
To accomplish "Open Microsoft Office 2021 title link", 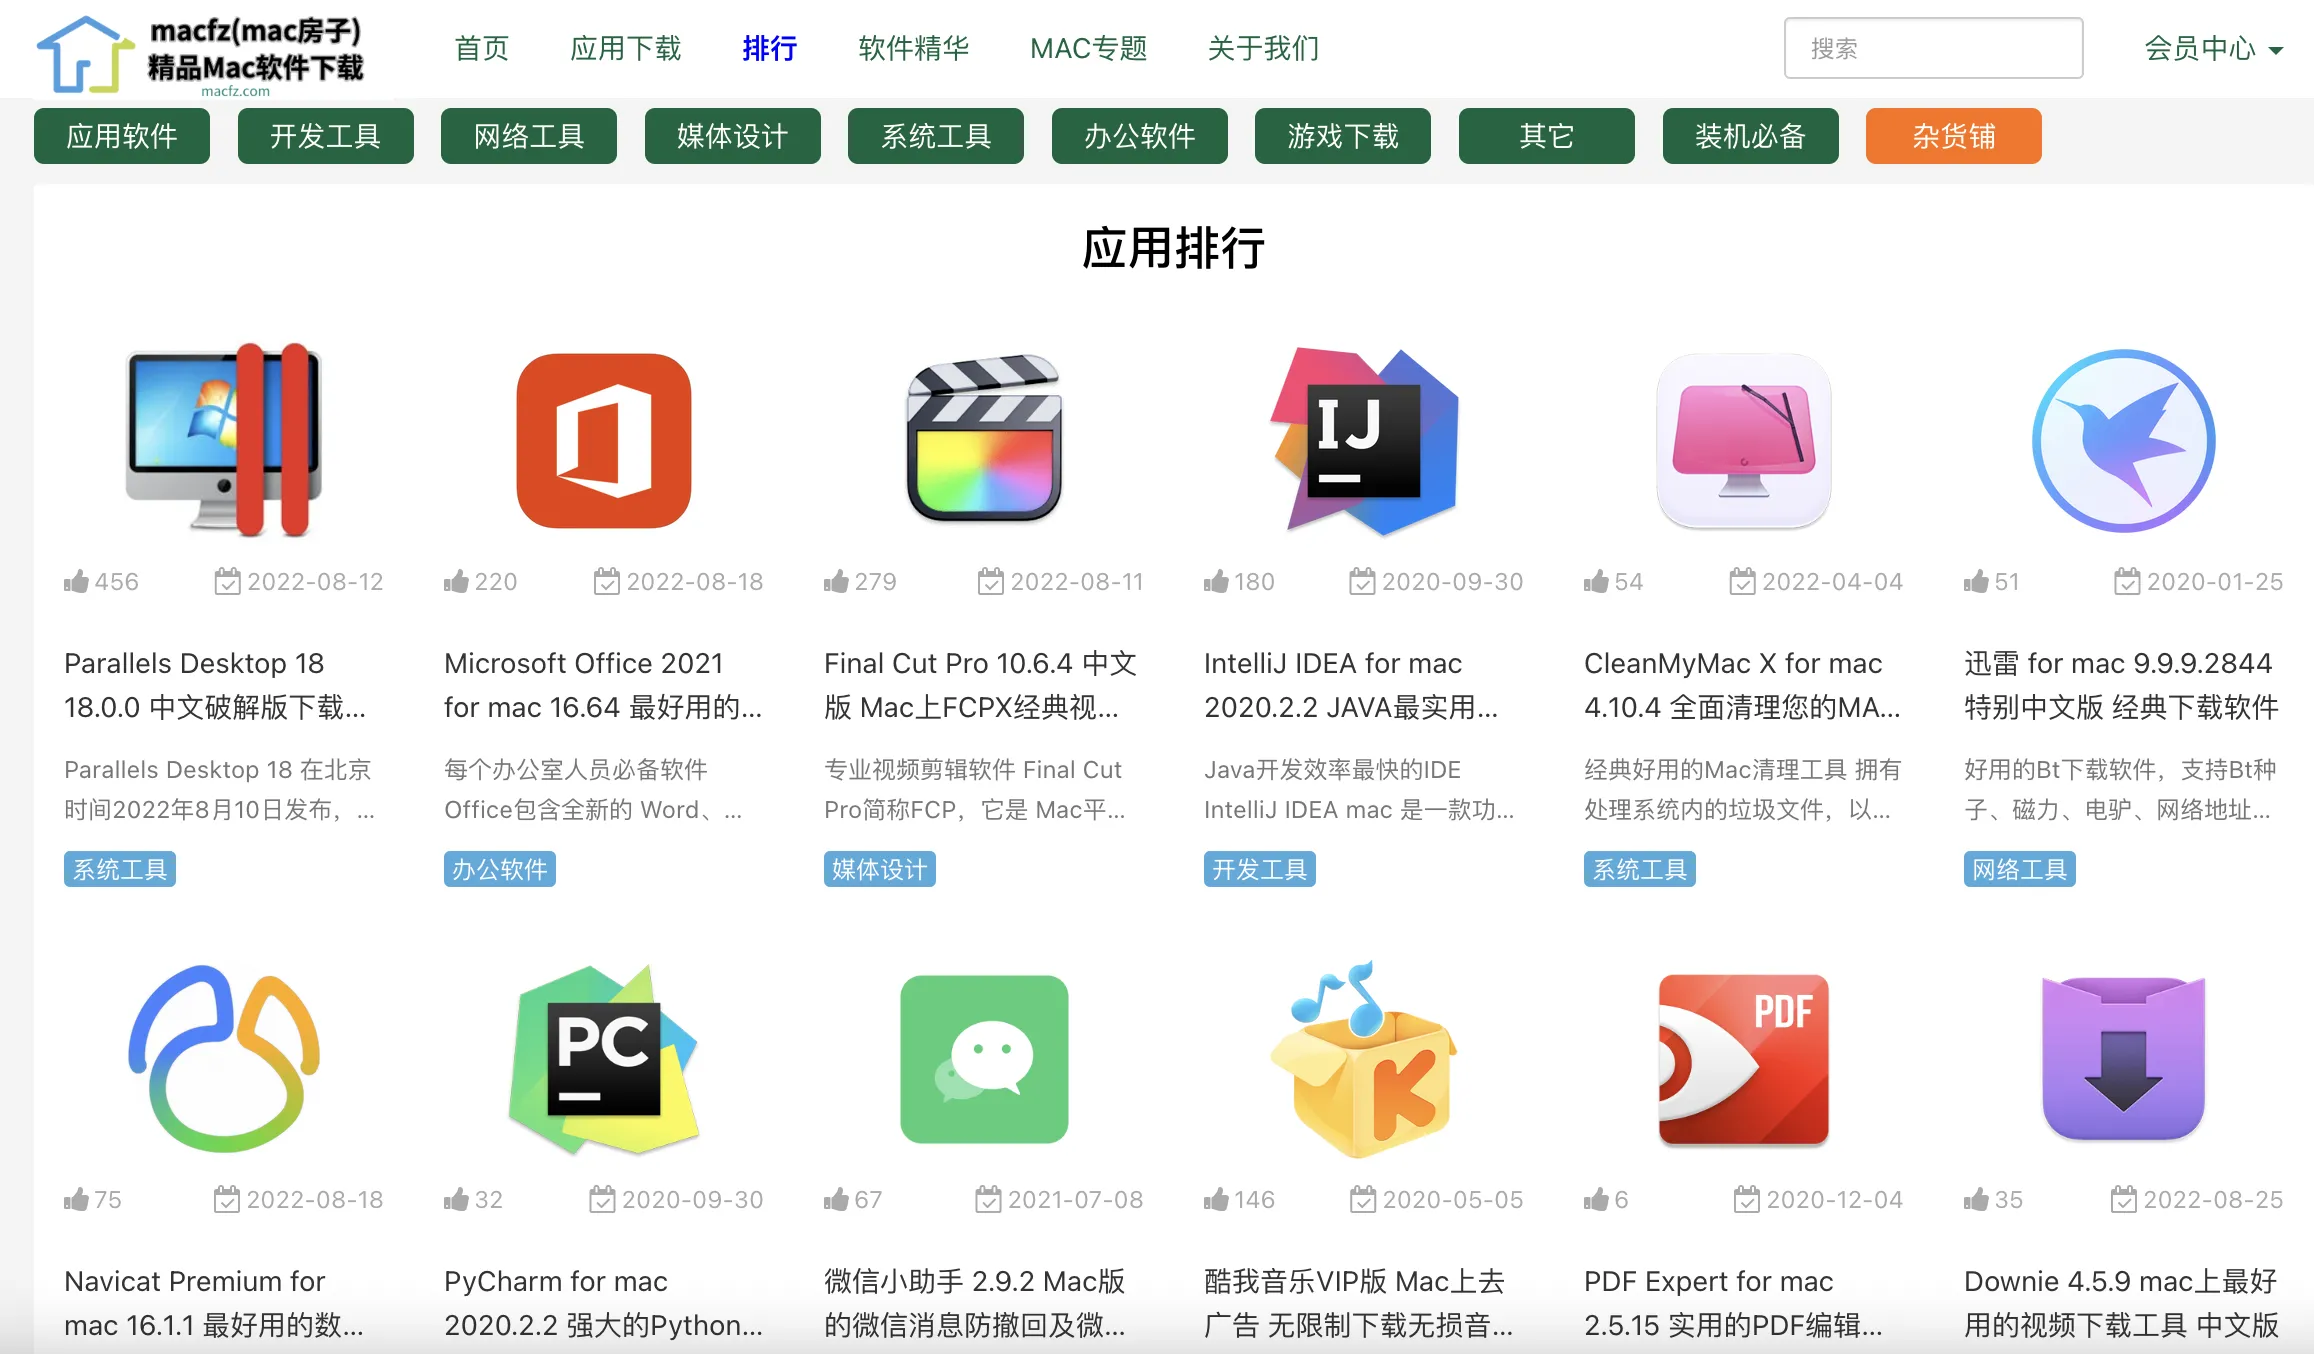I will pyautogui.click(x=603, y=685).
